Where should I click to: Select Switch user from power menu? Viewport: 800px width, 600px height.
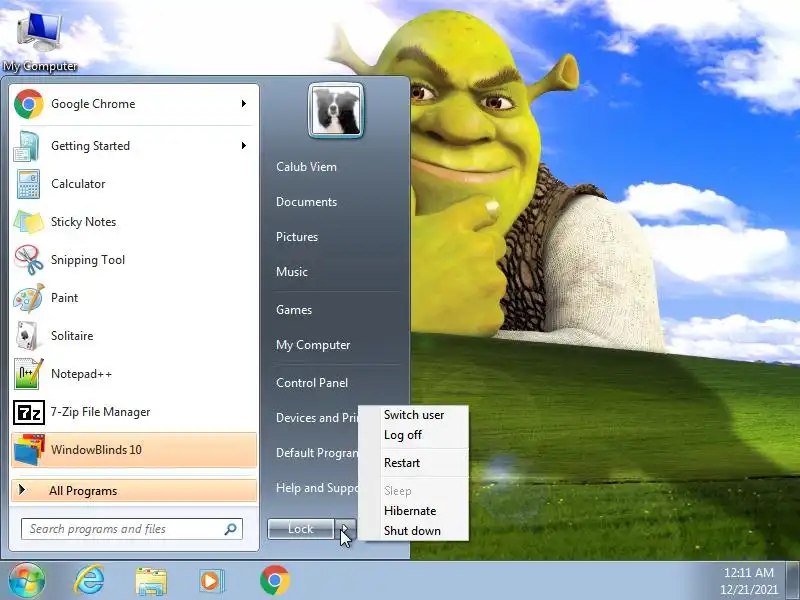pyautogui.click(x=414, y=415)
